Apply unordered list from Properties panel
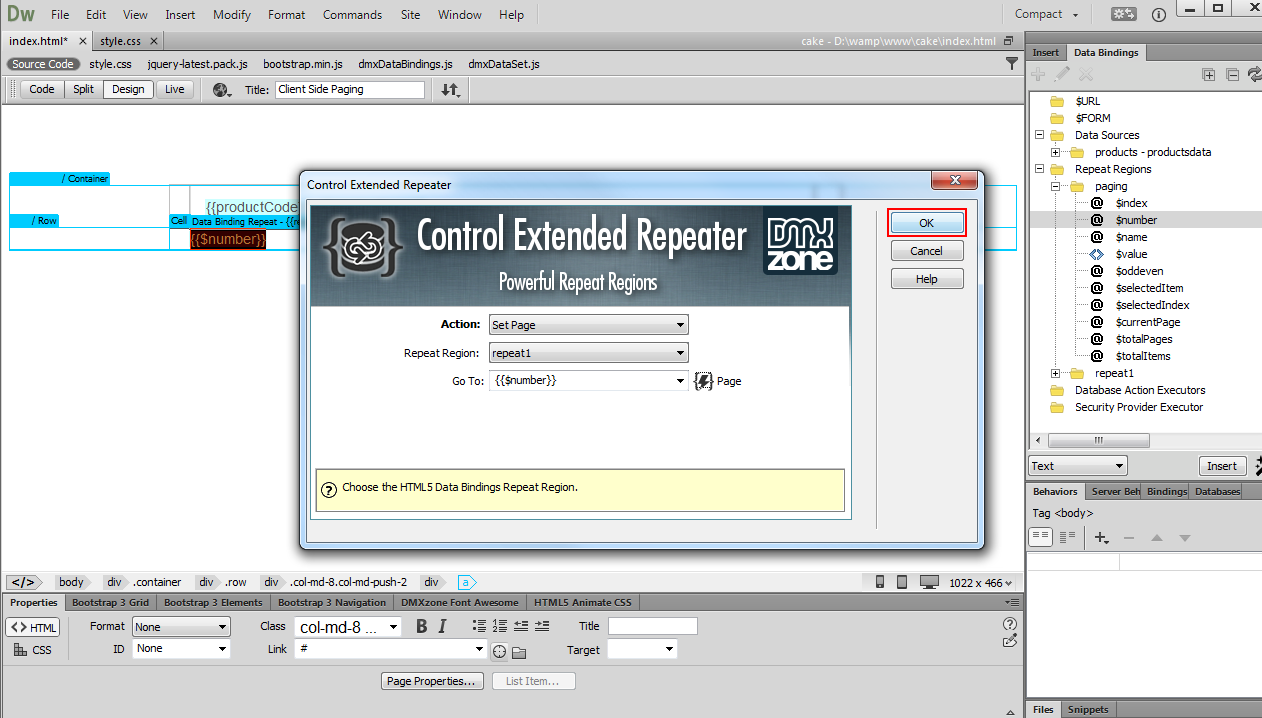 (479, 626)
